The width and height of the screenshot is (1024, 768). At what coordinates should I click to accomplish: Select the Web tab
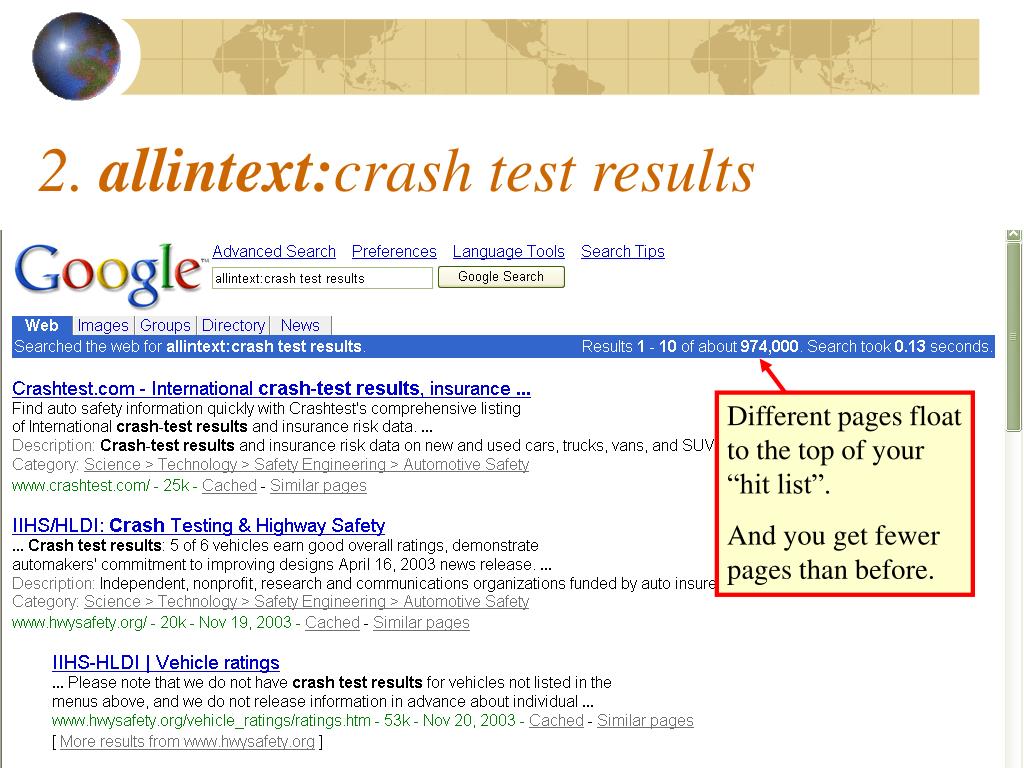click(x=41, y=325)
